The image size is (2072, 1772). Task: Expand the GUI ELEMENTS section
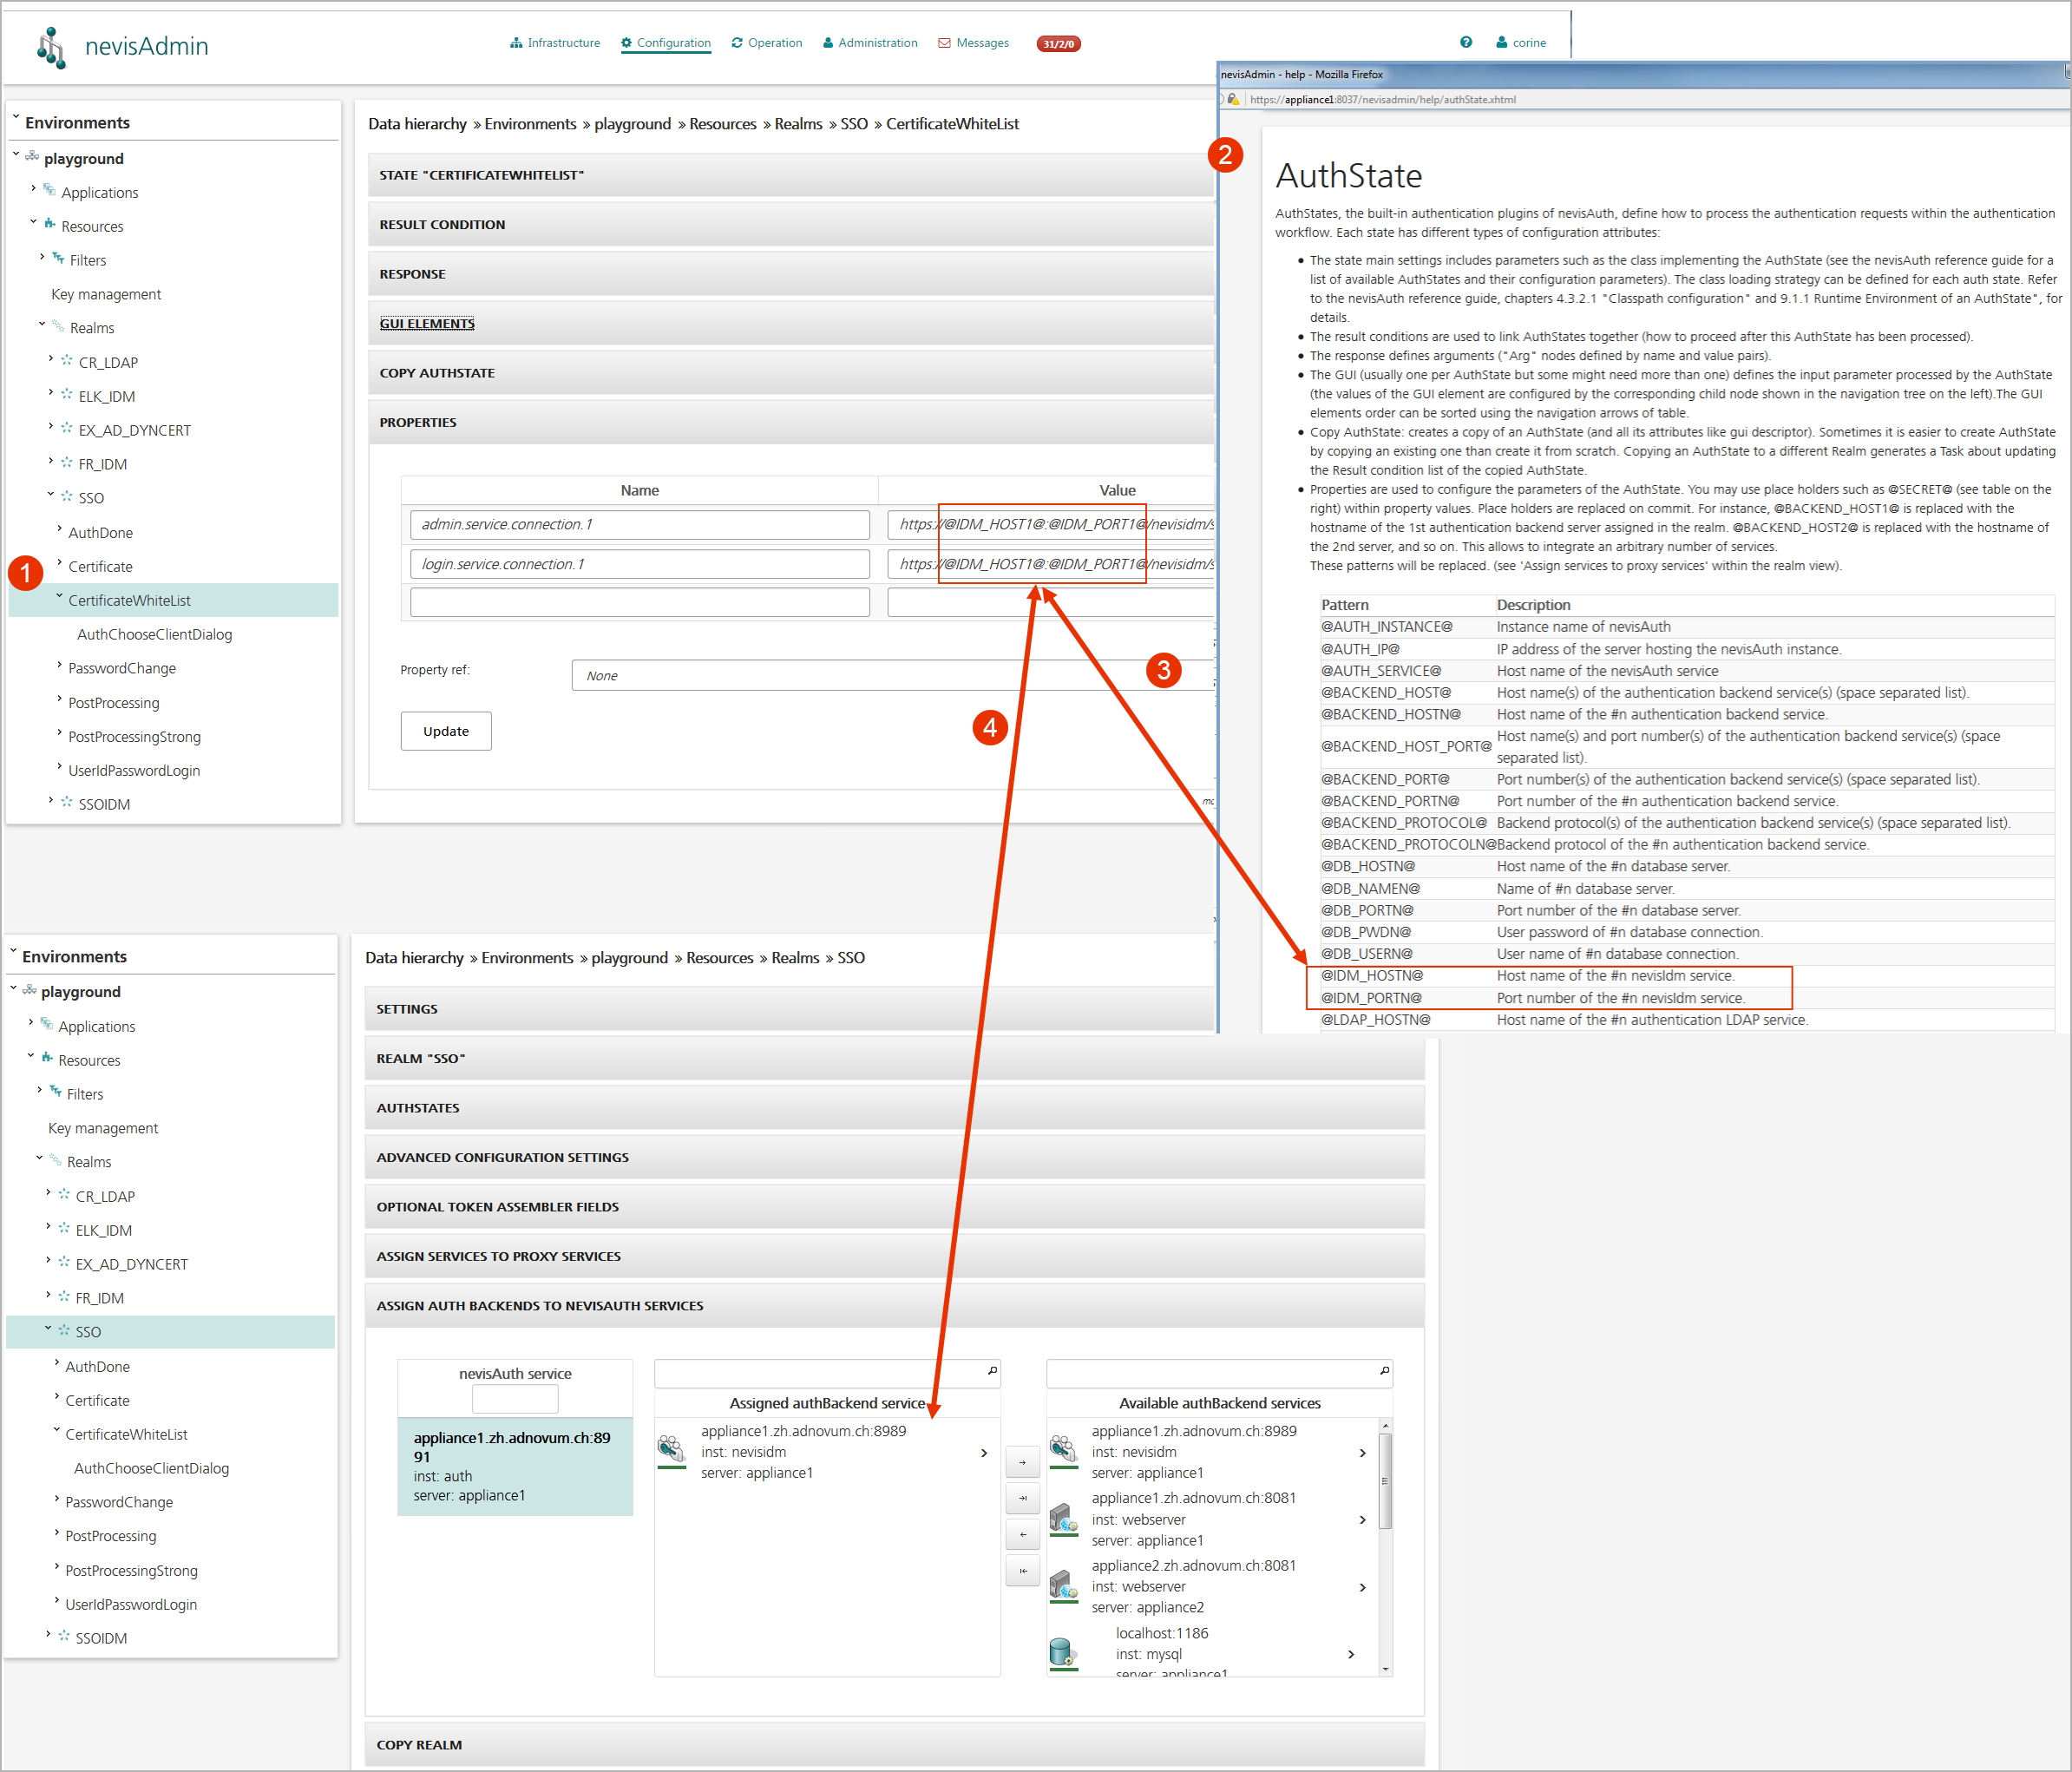pos(791,323)
